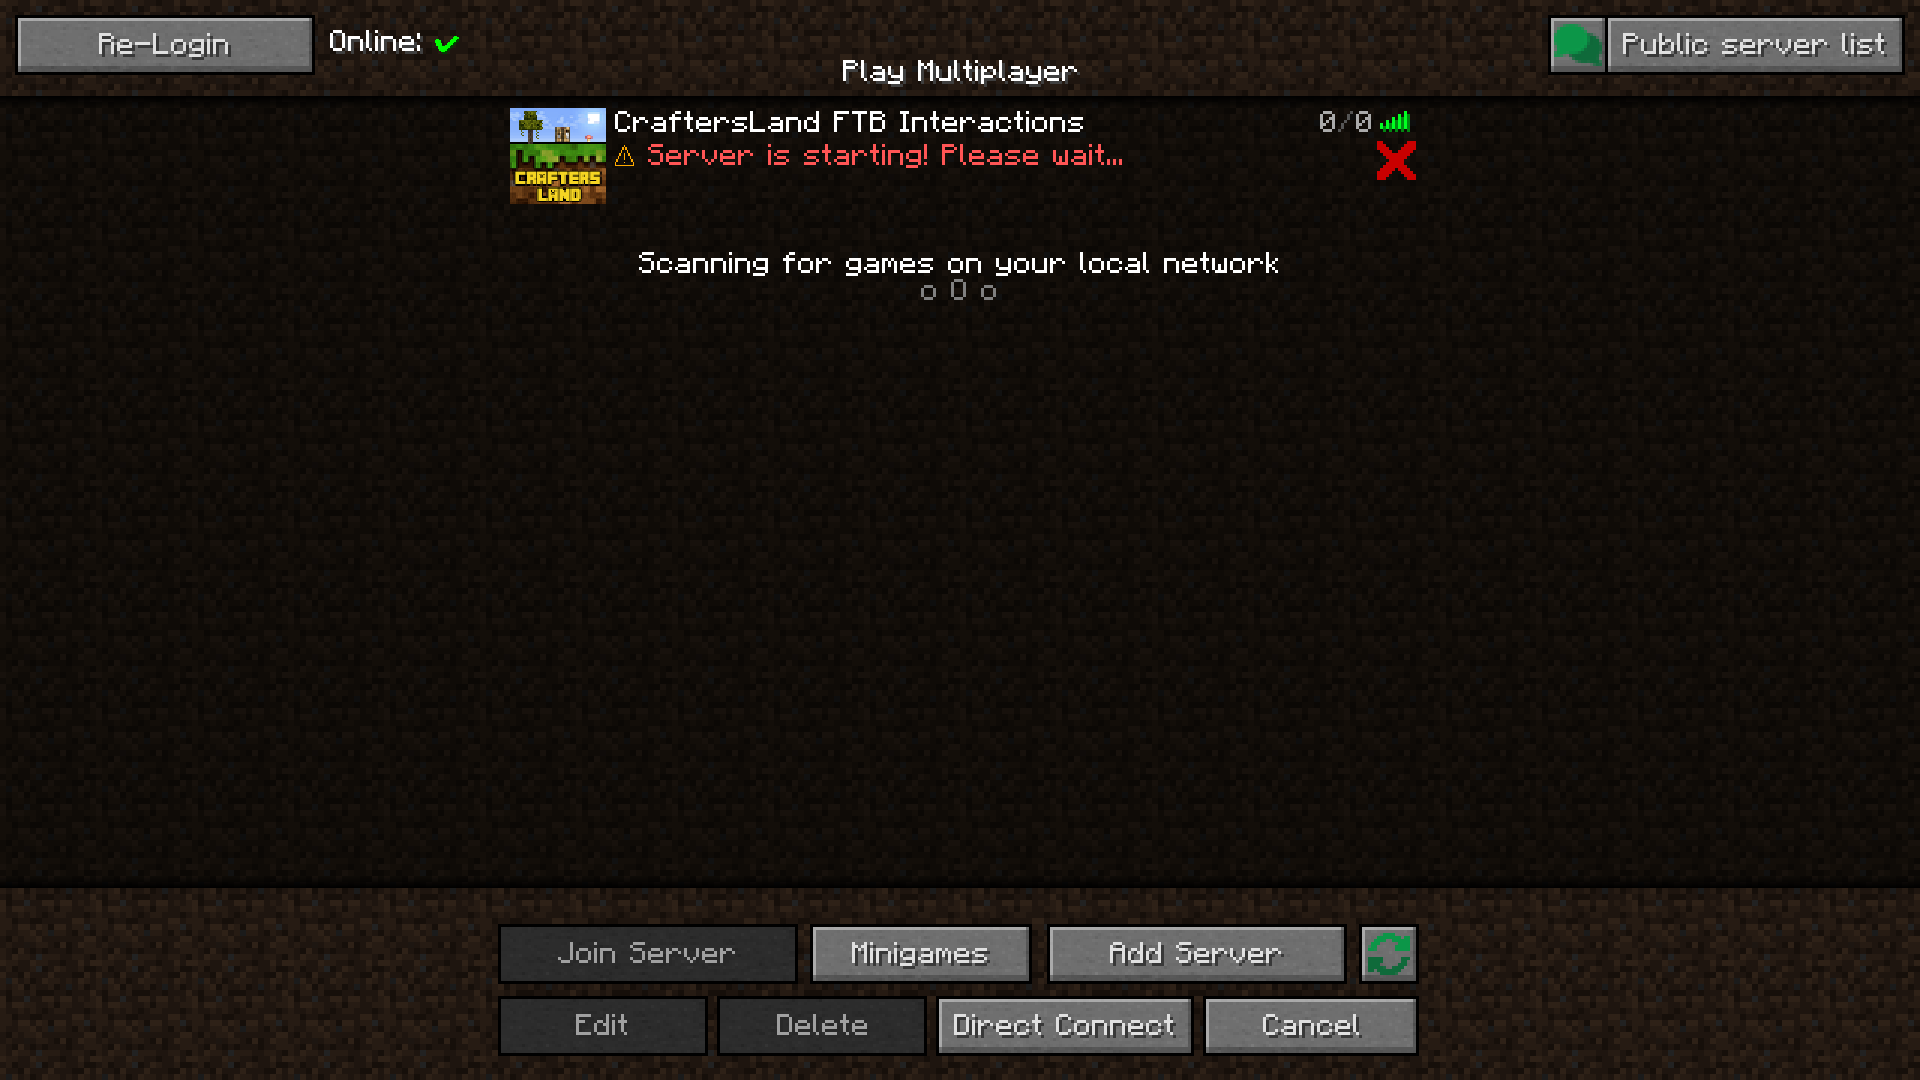Select the Join Server button

(645, 952)
